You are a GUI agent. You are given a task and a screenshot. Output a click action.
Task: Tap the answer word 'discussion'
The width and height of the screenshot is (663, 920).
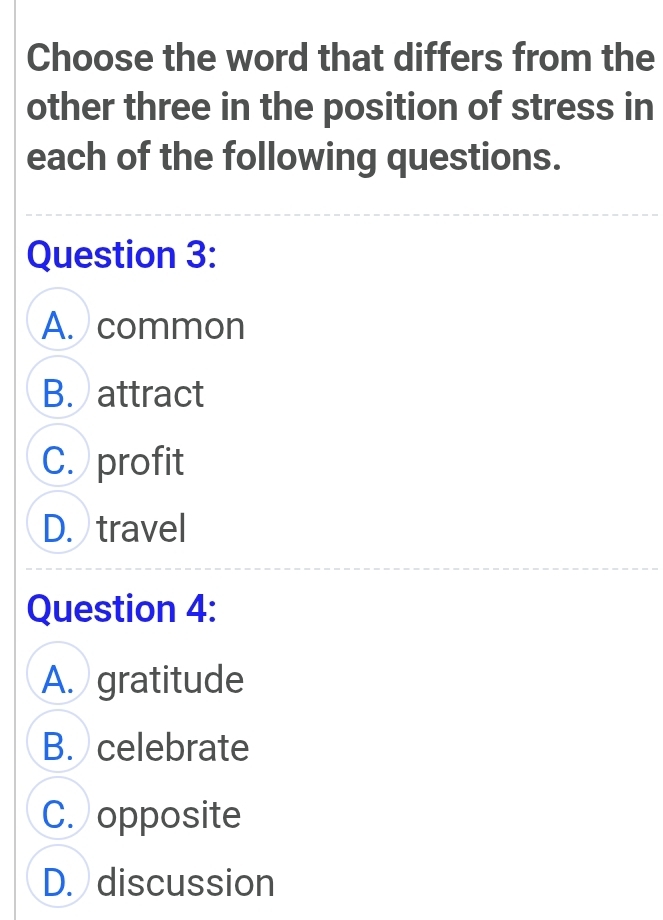(x=187, y=883)
